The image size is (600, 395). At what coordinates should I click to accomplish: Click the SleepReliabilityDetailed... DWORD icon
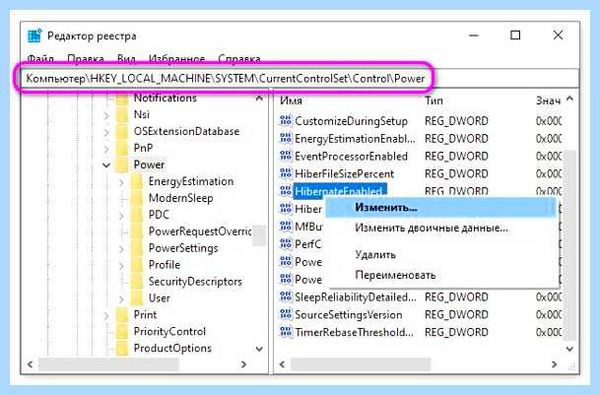[285, 297]
